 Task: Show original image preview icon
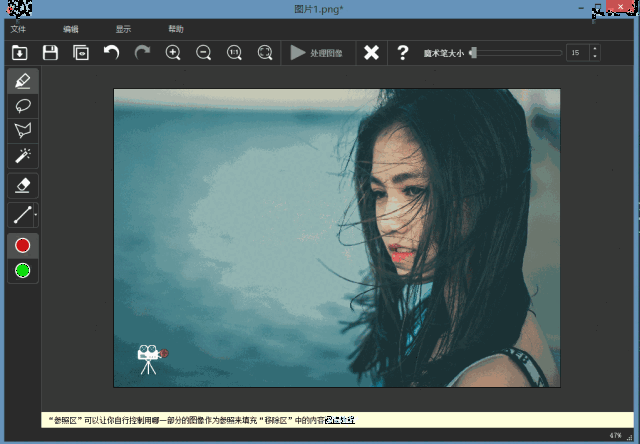(81, 53)
